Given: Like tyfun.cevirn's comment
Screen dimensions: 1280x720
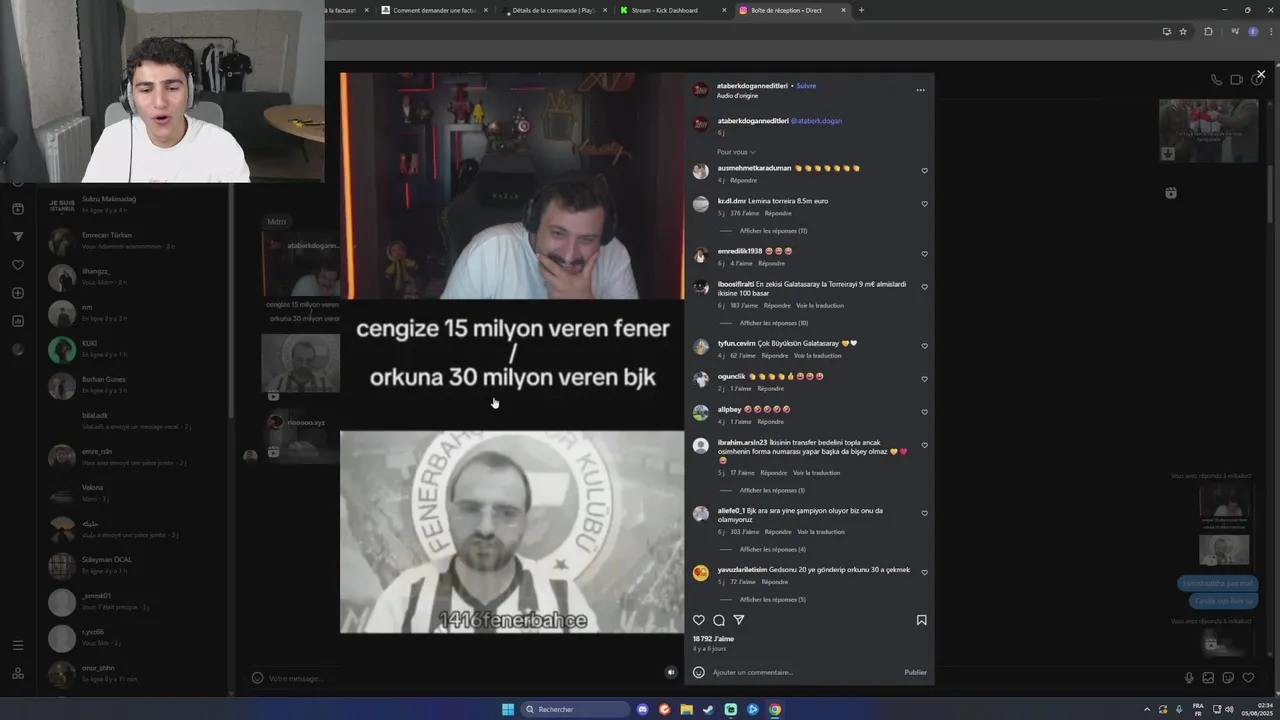Looking at the screenshot, I should click(924, 346).
